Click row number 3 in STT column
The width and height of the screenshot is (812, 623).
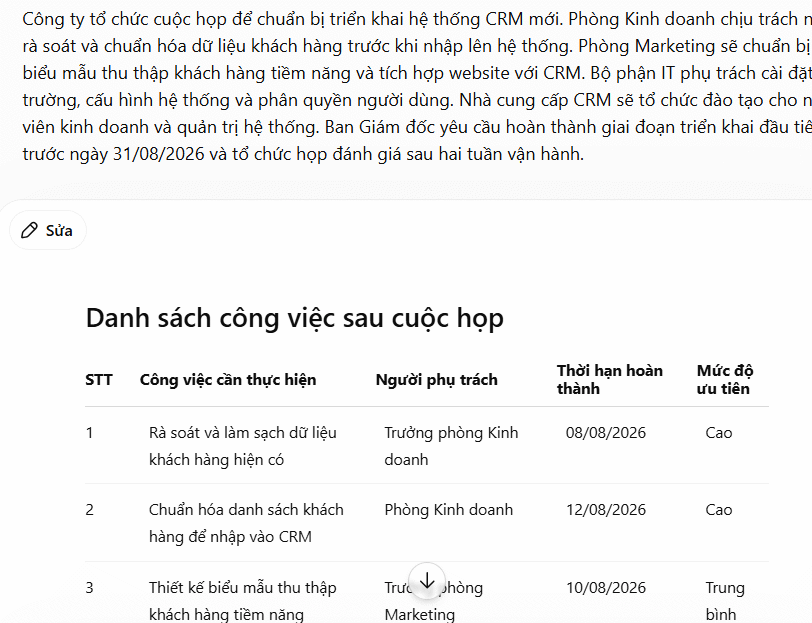90,588
